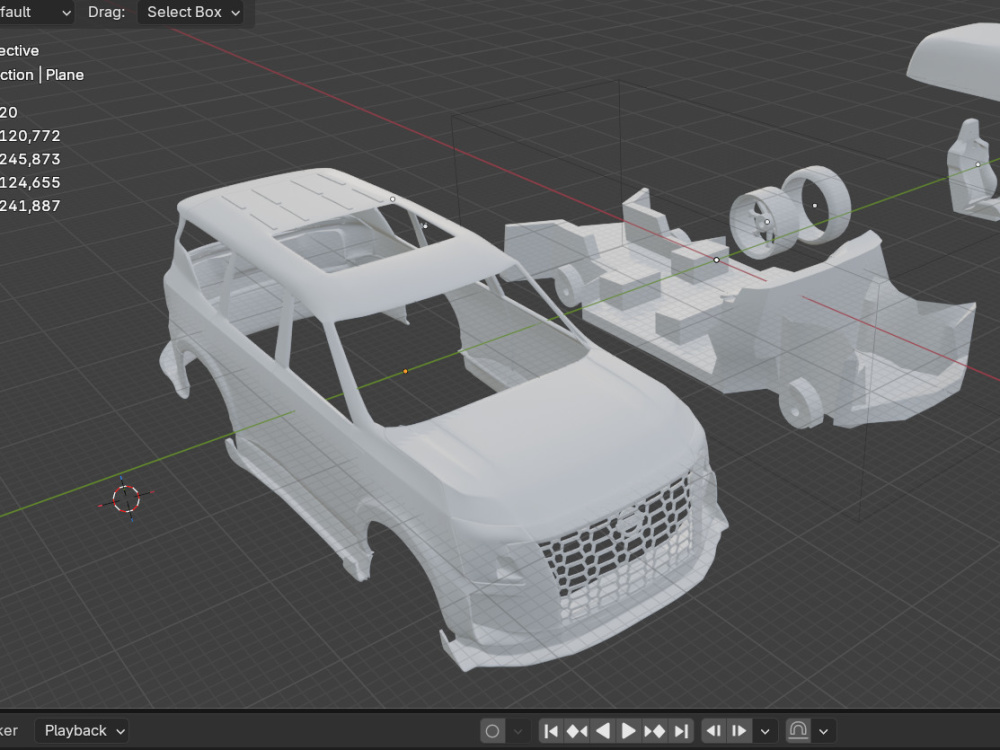Toggle auto keying record button
This screenshot has width=1000, height=750.
coord(492,731)
